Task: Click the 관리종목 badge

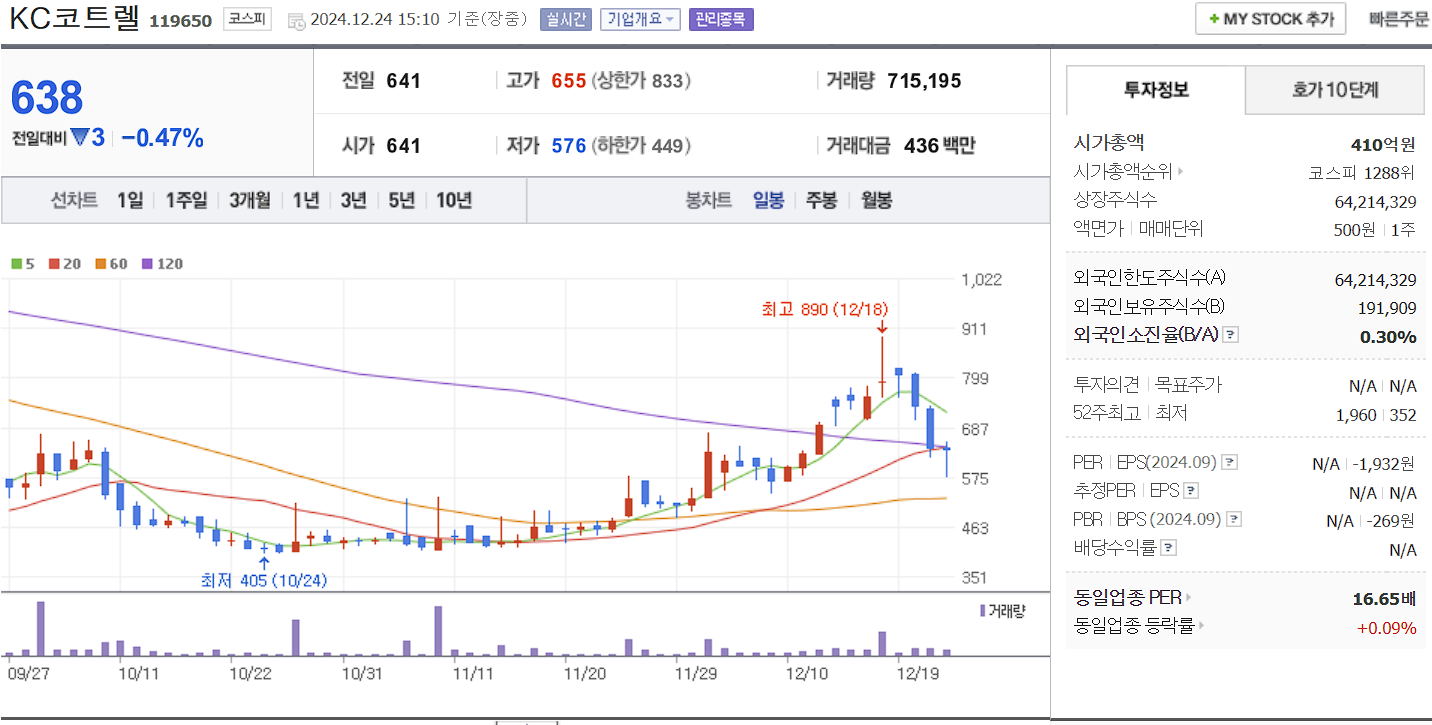Action: 721,19
